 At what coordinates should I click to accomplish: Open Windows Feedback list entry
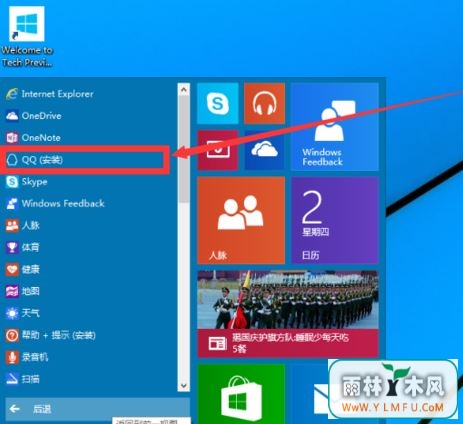point(55,203)
